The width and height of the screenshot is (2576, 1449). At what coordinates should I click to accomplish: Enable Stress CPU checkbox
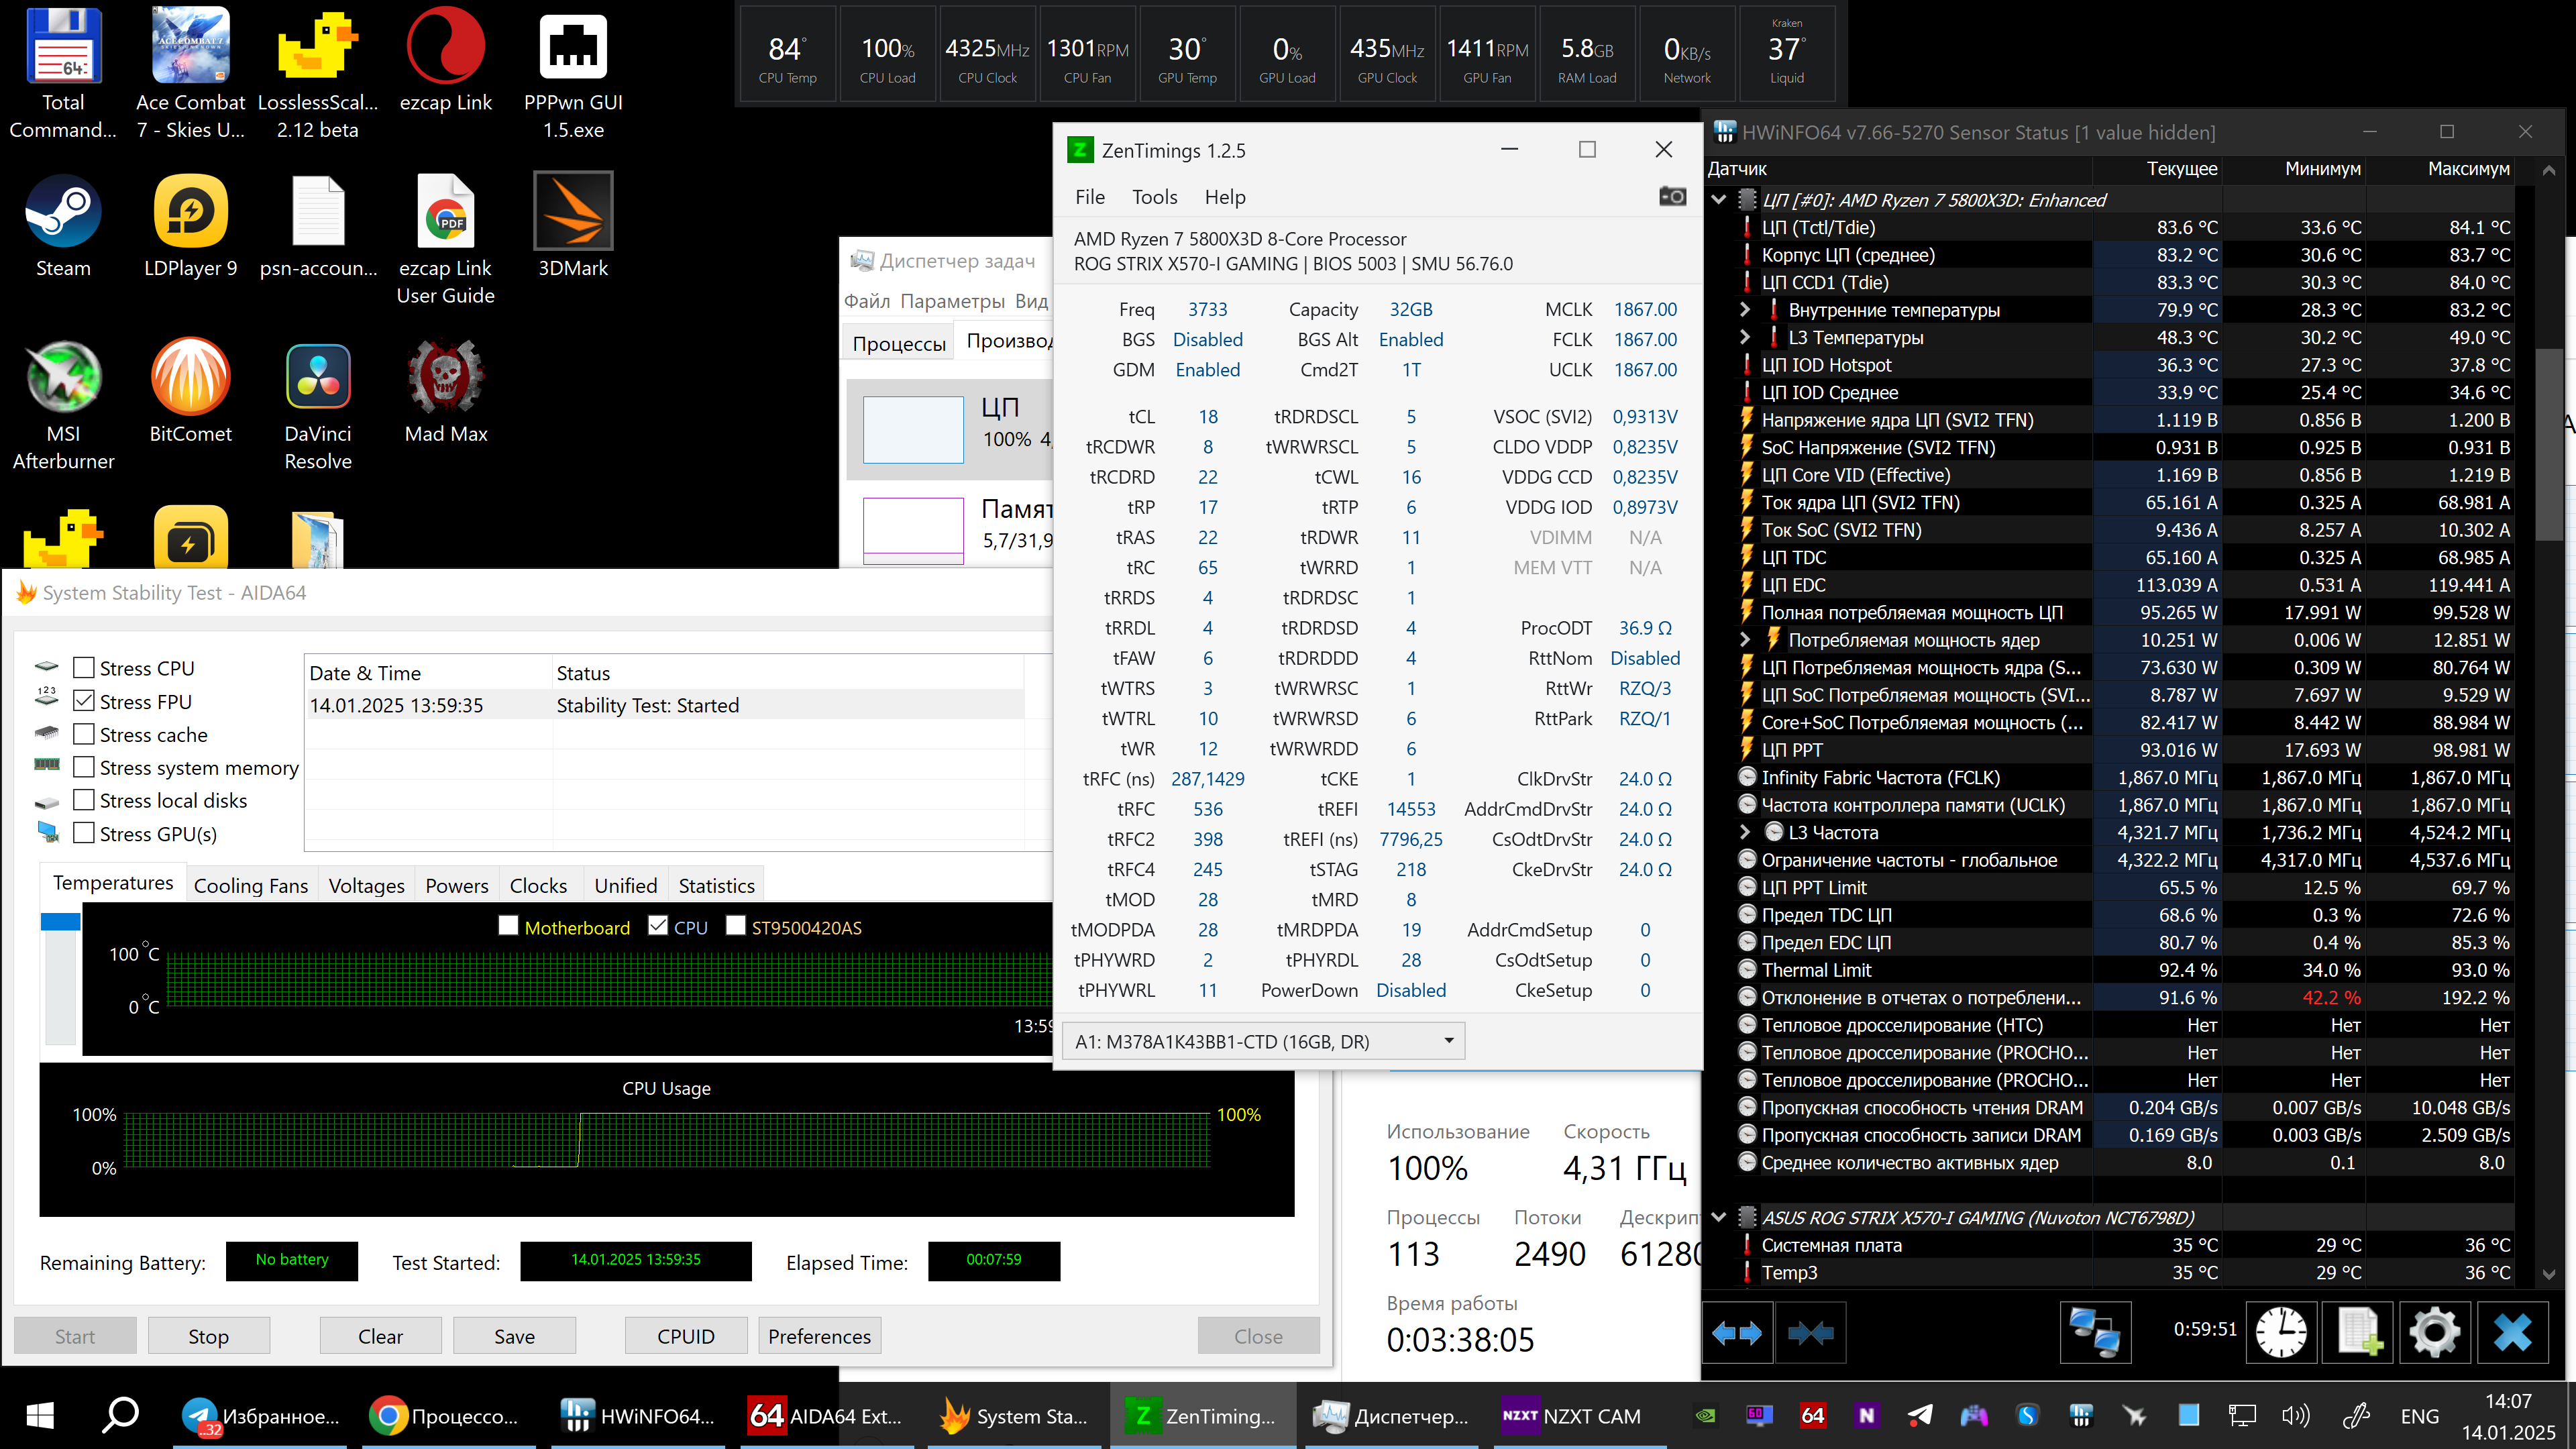(x=85, y=668)
